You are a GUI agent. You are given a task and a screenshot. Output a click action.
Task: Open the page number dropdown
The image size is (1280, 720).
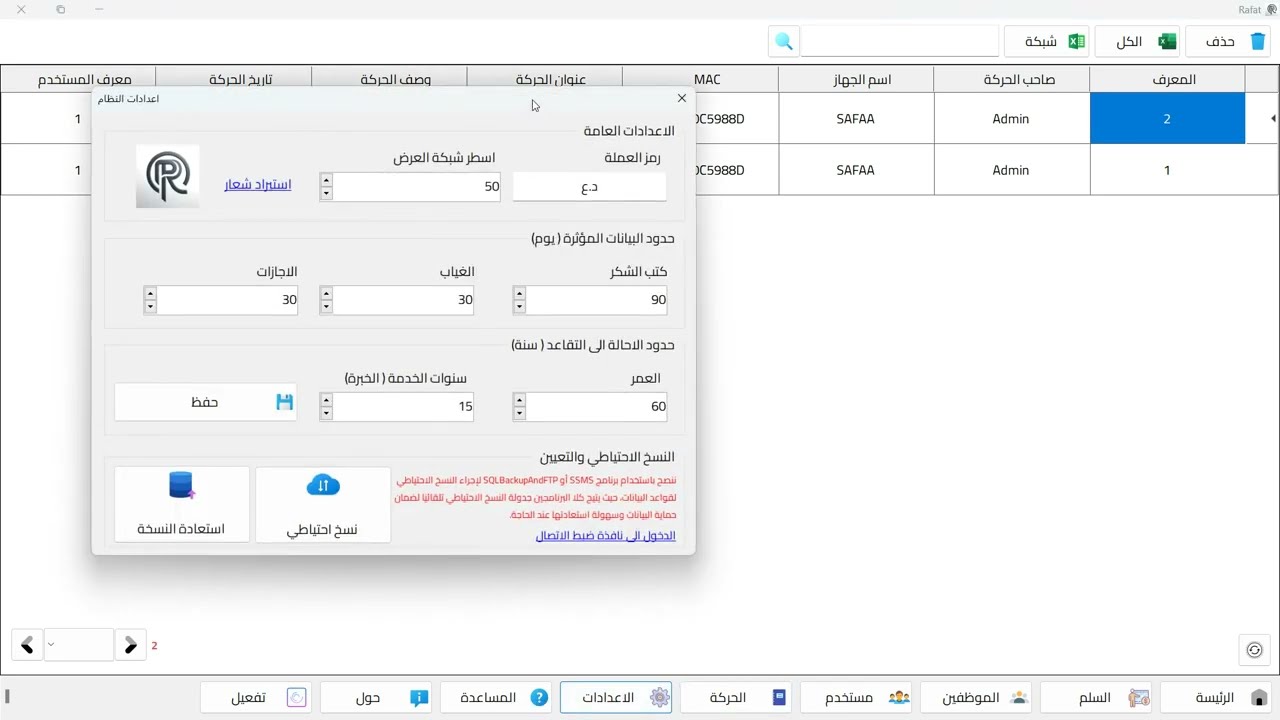(78, 645)
